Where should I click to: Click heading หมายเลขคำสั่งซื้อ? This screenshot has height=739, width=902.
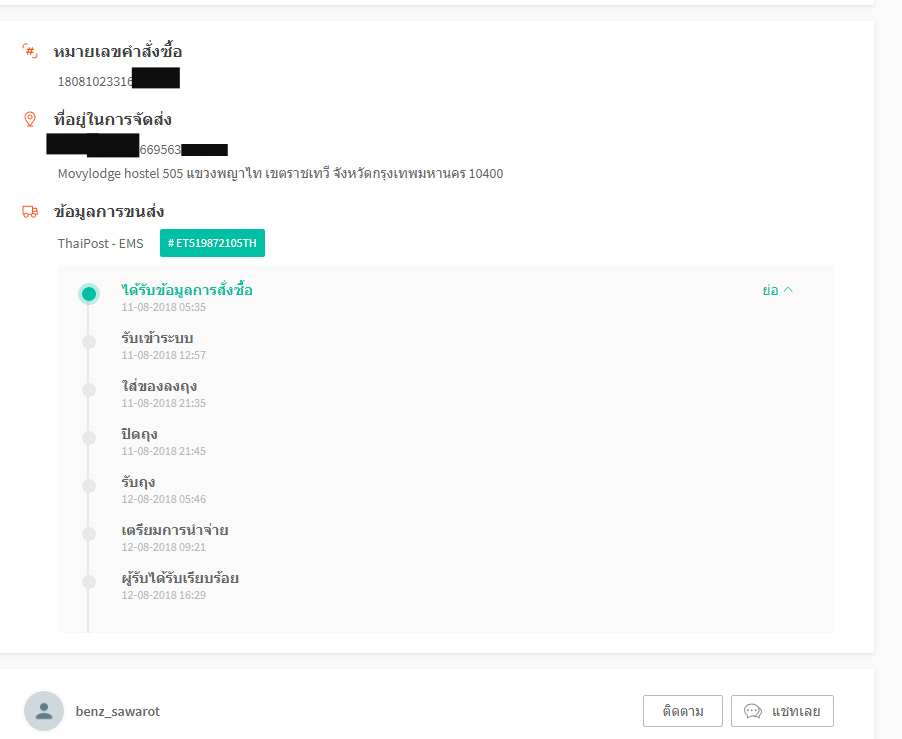[x=118, y=52]
